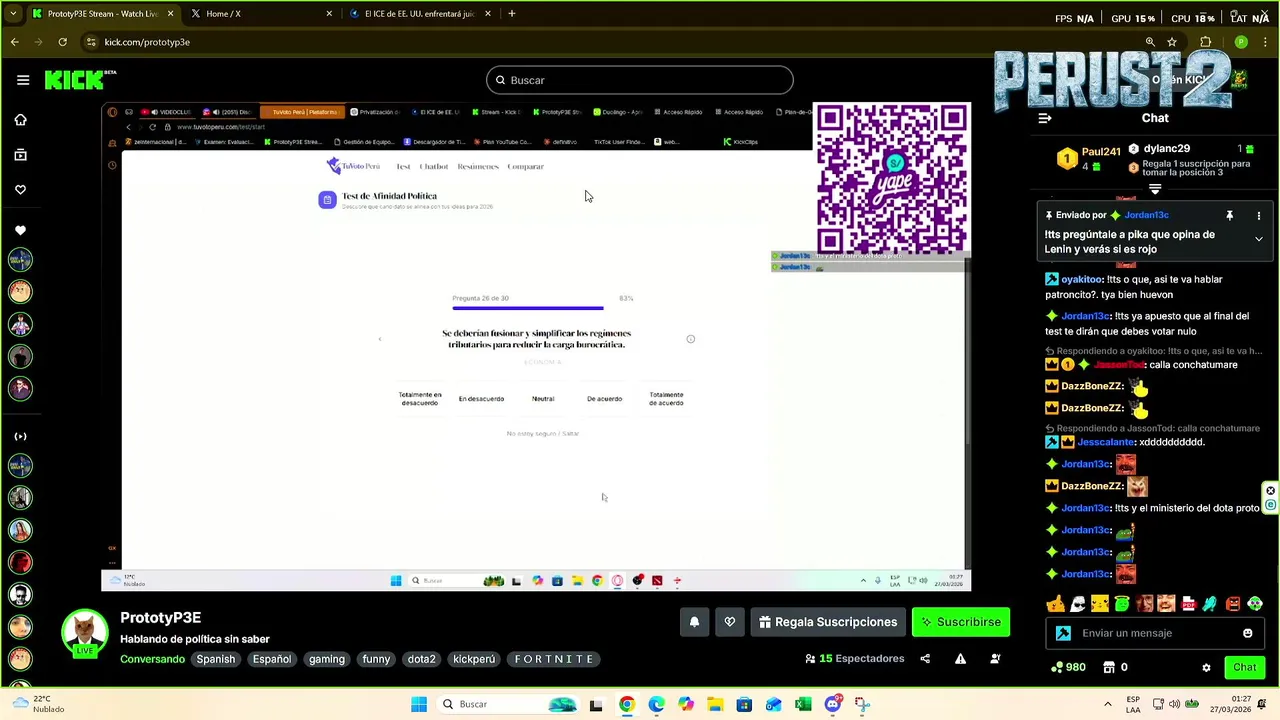Select the funny tag

[376, 659]
